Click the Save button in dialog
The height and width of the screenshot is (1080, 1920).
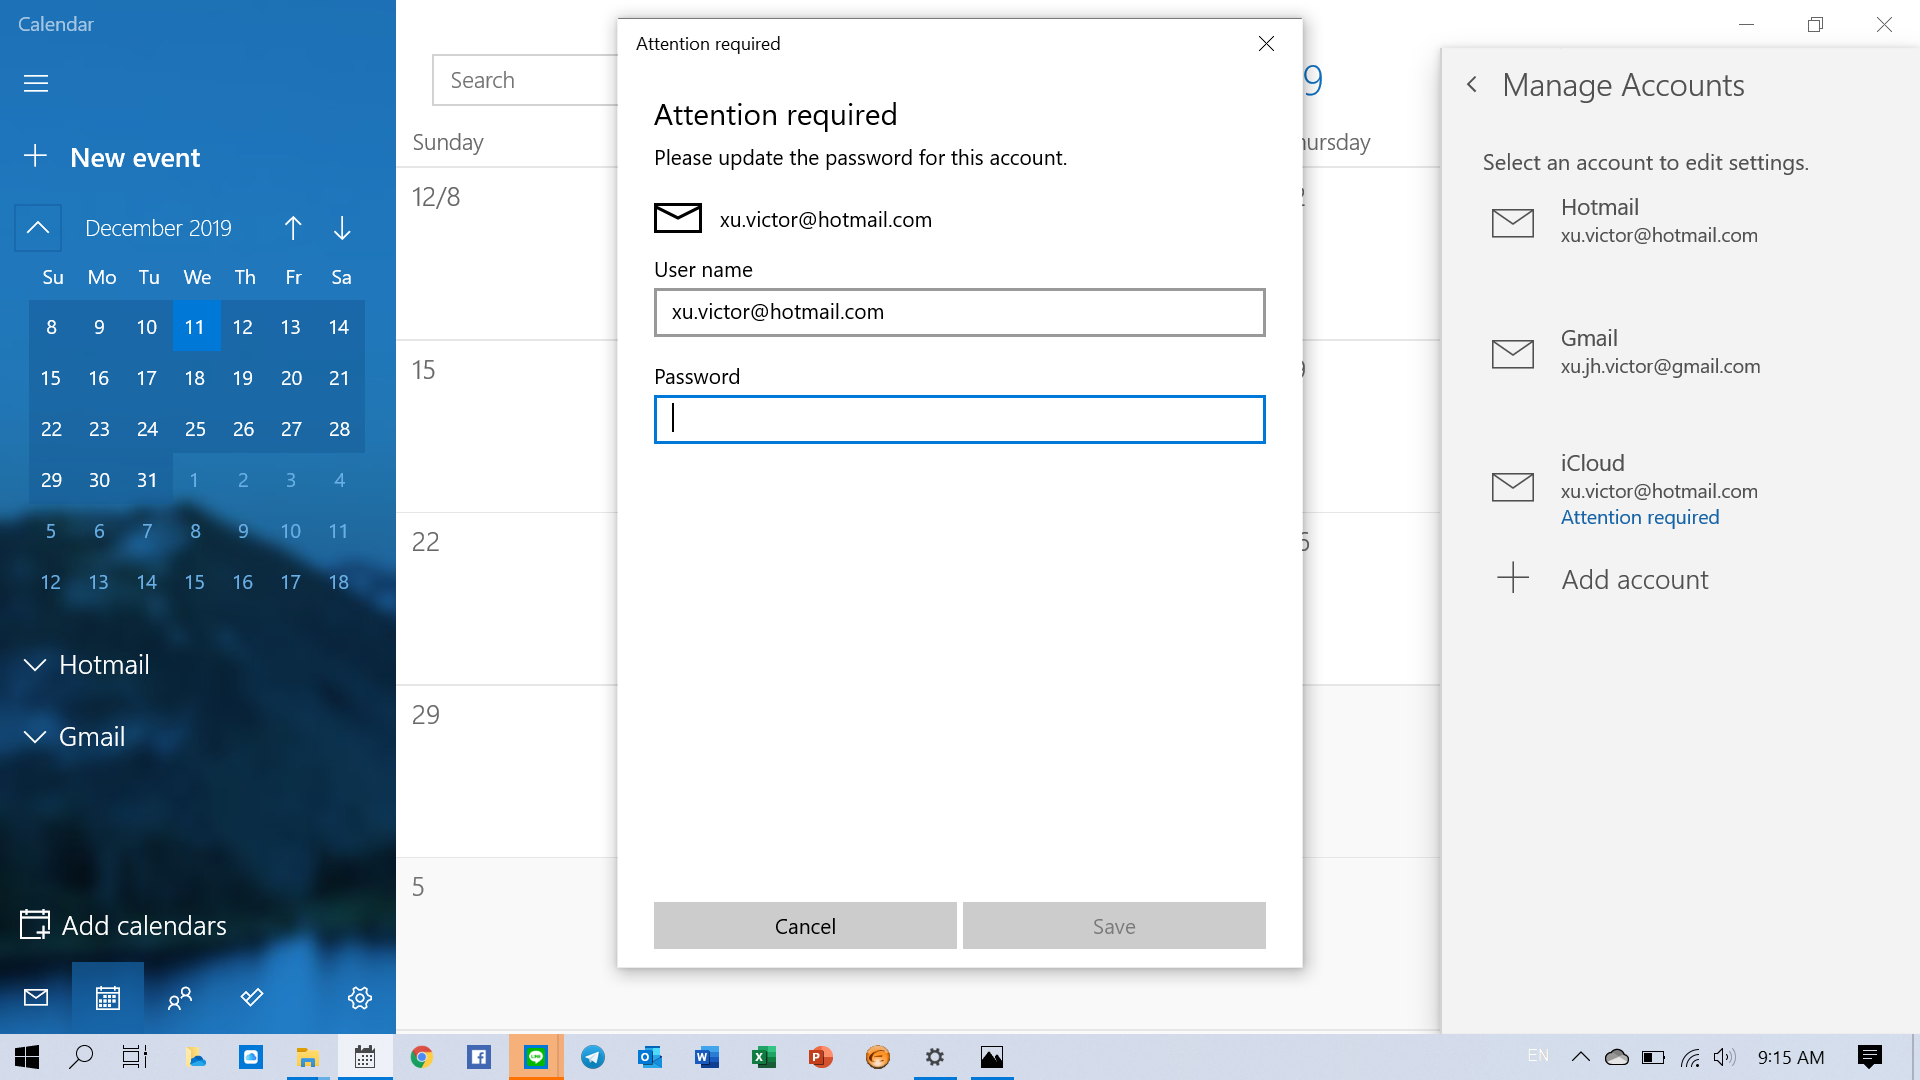(1114, 926)
